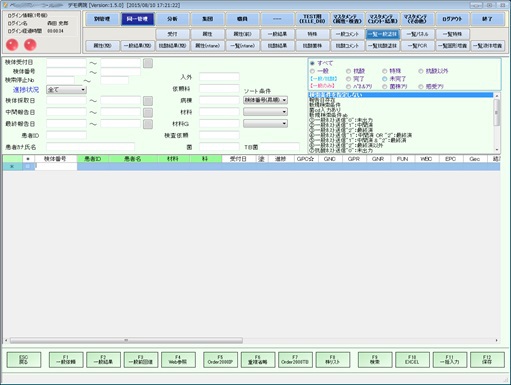Click the 患者名 column header
The image size is (511, 385).
coord(132,159)
